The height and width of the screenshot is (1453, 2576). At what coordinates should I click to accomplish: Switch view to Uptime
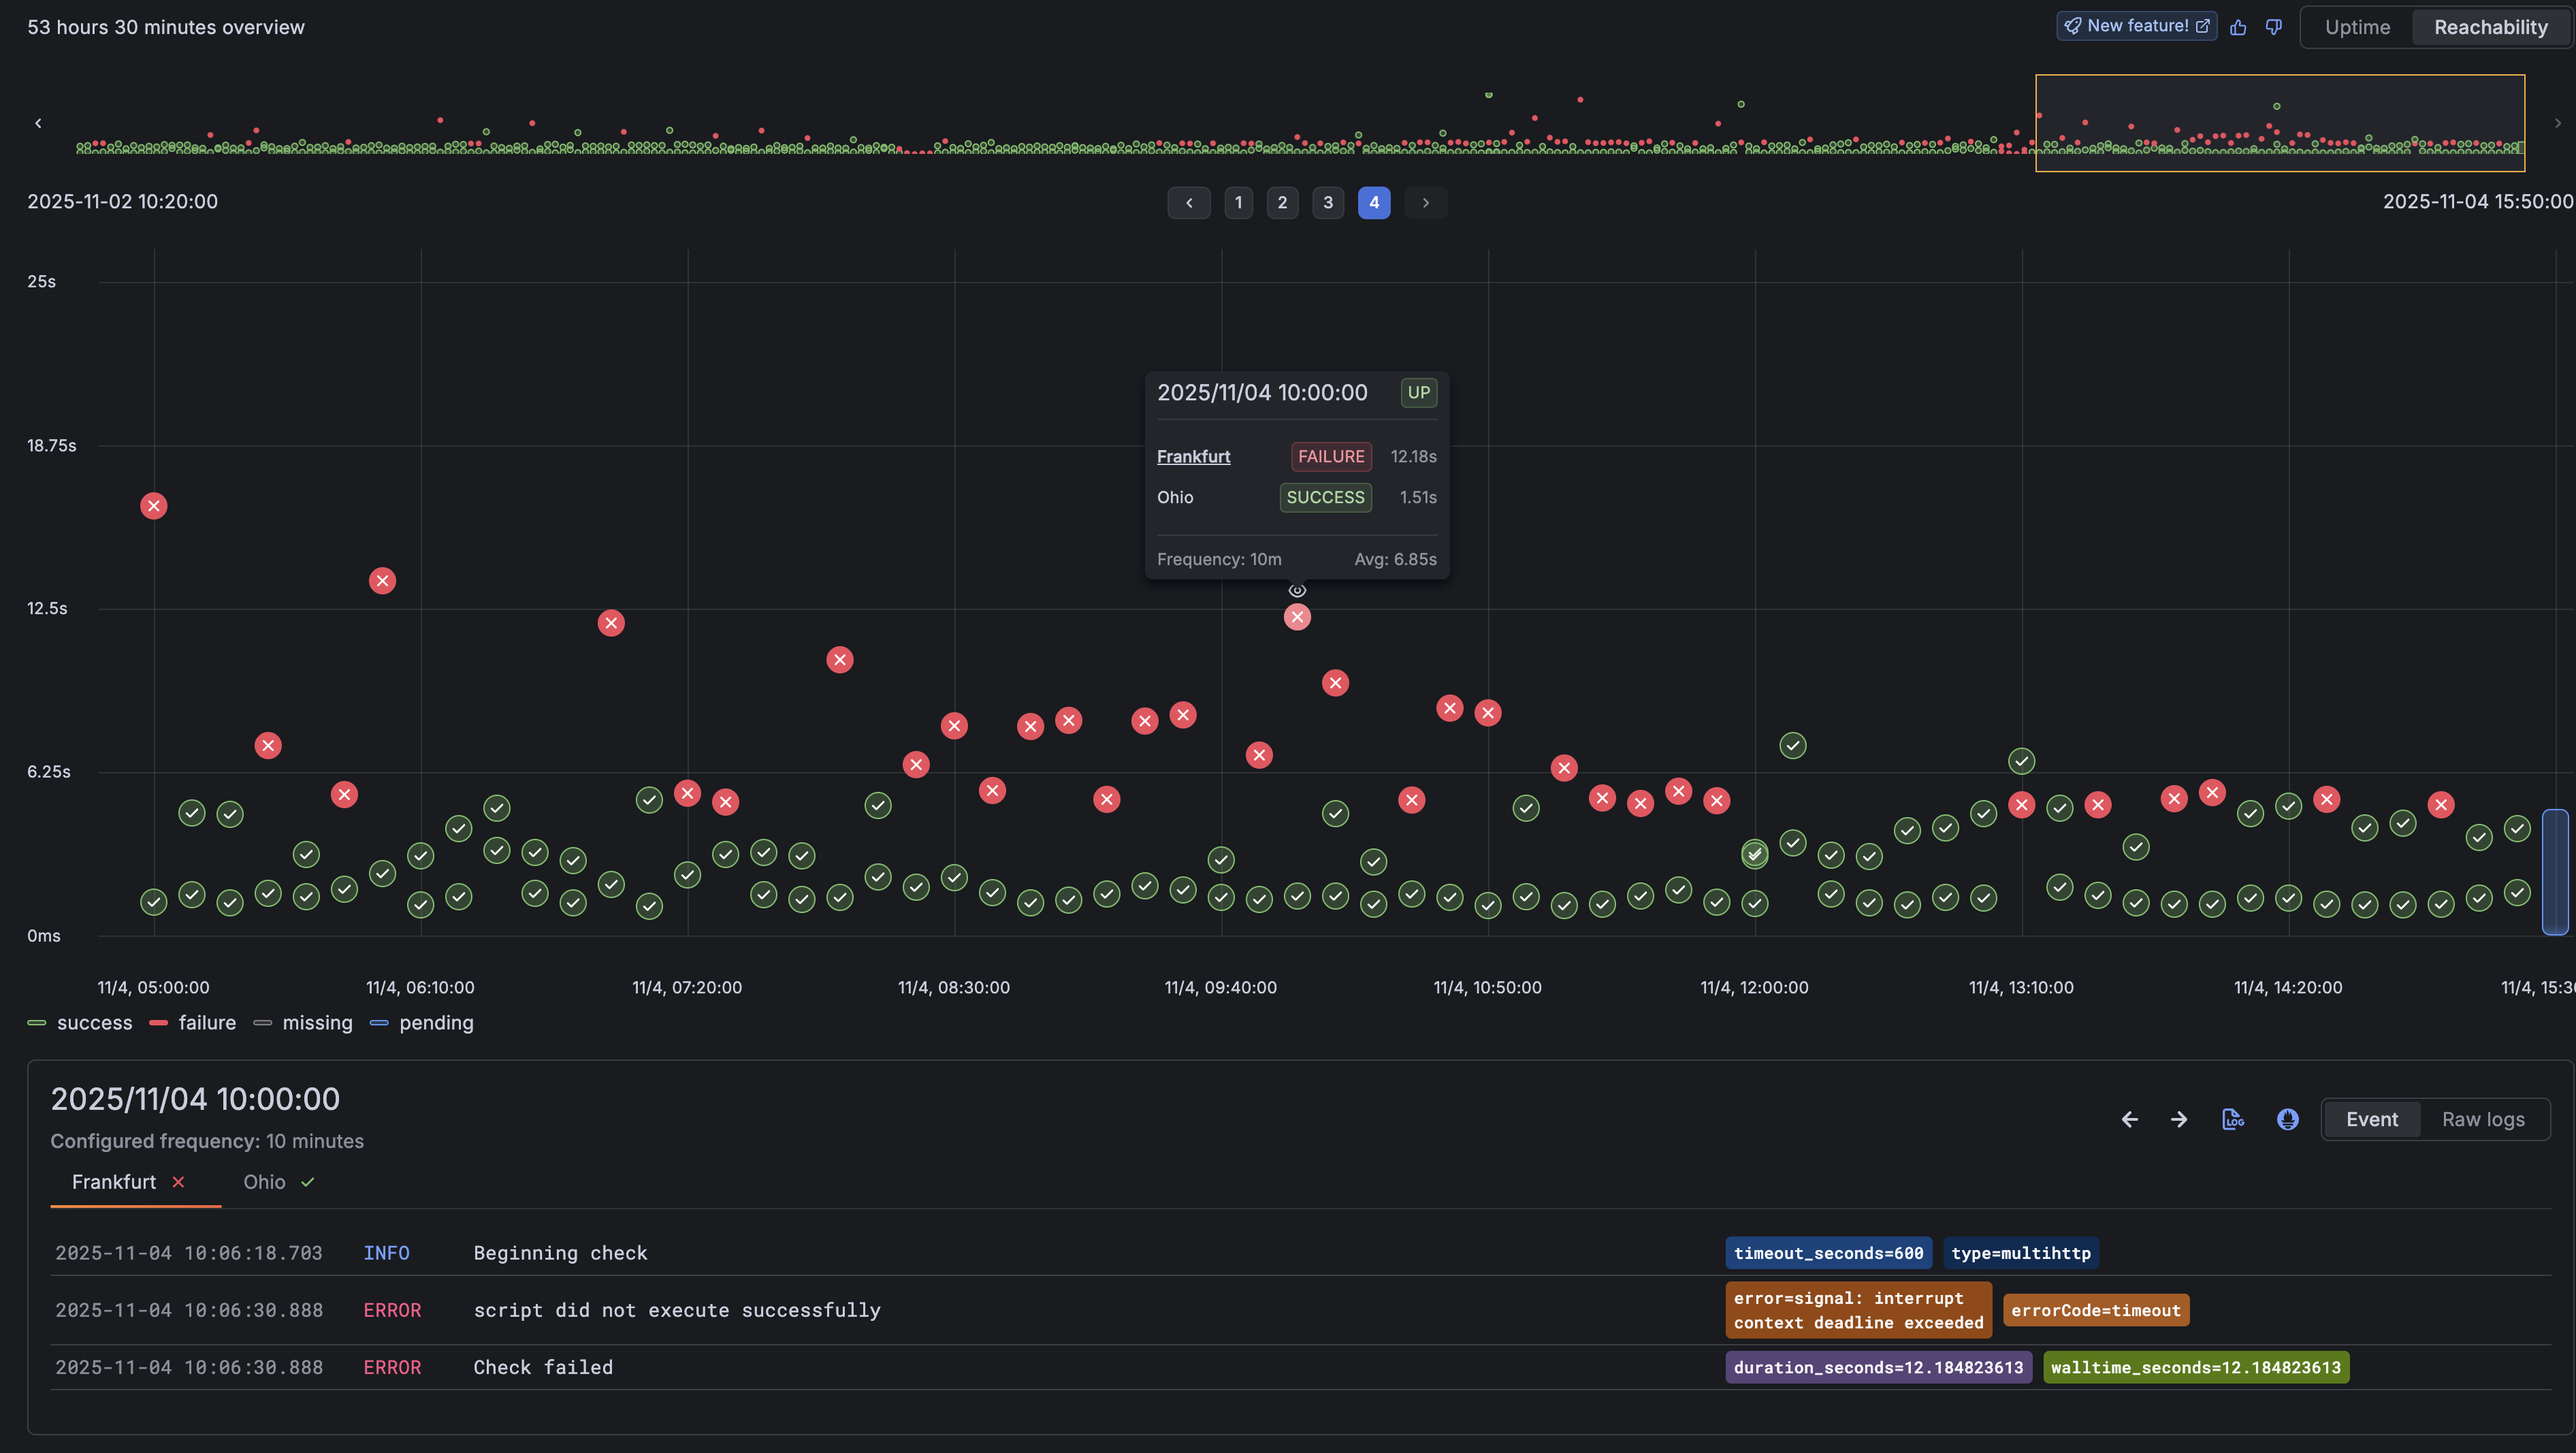coord(2357,27)
